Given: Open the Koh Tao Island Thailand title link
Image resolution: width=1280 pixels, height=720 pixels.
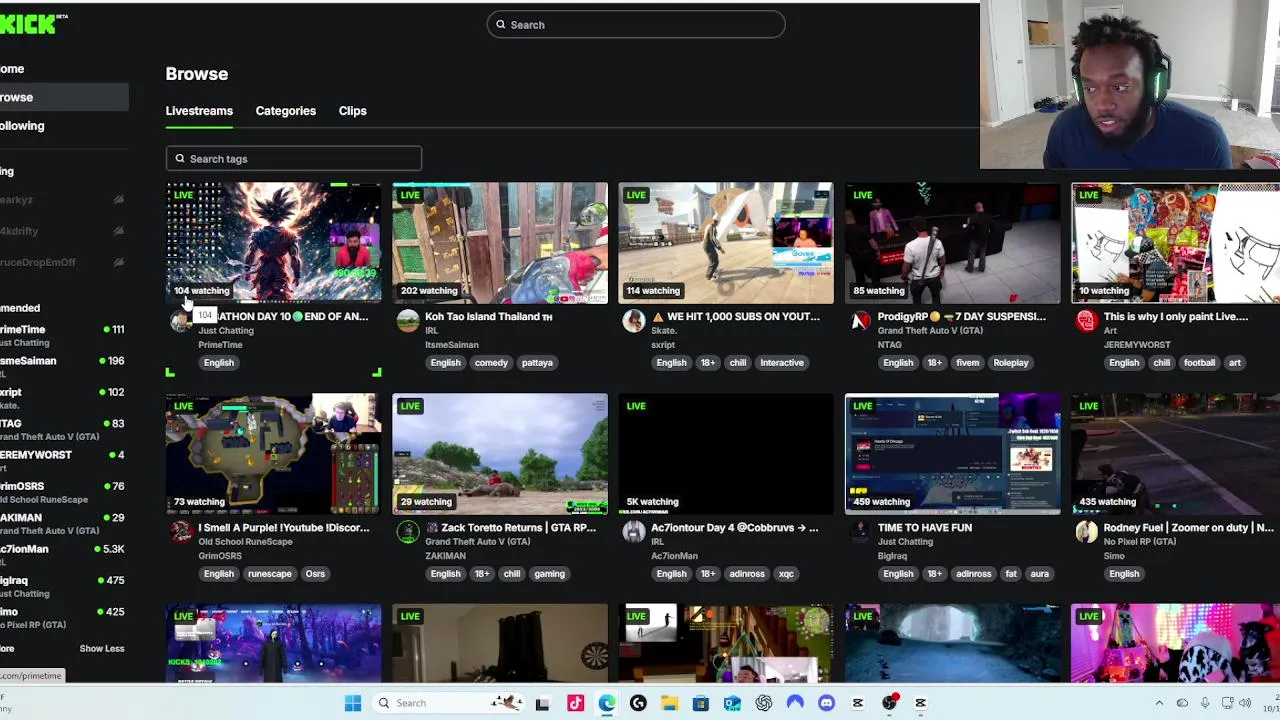Looking at the screenshot, I should click(488, 316).
